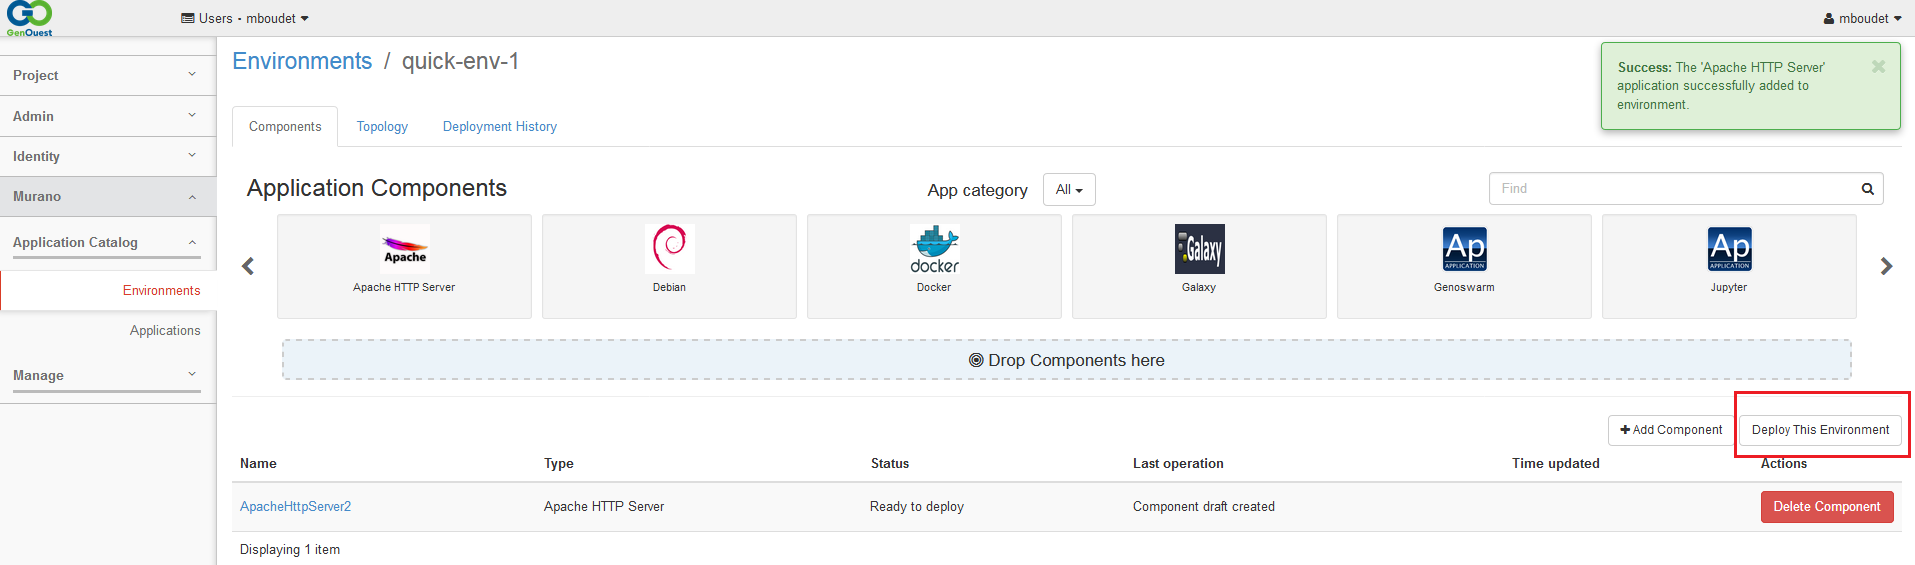Select the Apache HTTP Server component icon
The width and height of the screenshot is (1915, 565).
tap(405, 249)
